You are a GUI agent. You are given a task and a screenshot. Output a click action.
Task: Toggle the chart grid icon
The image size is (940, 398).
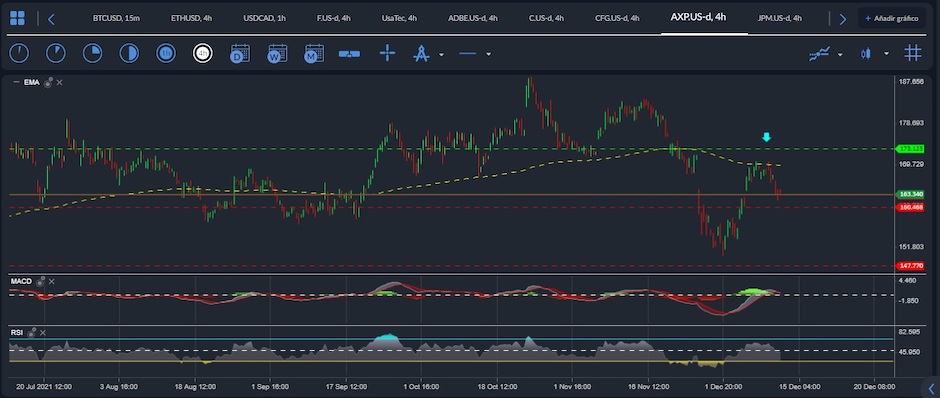[x=913, y=53]
